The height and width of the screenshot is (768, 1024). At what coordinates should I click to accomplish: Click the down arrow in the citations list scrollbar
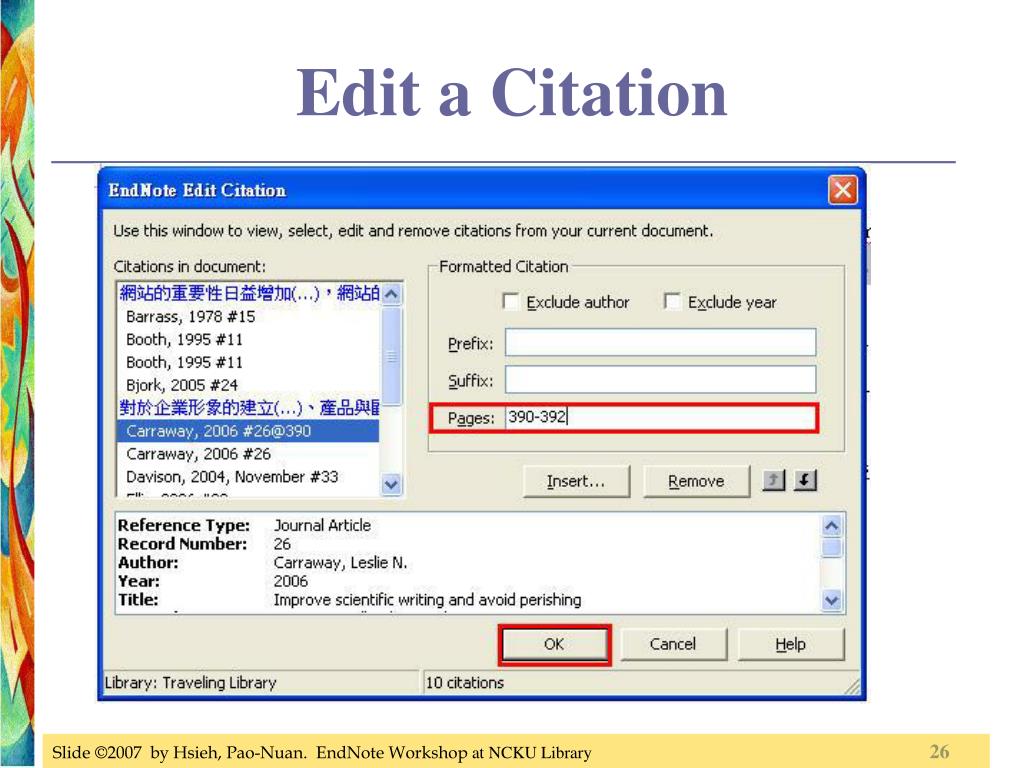tap(391, 485)
